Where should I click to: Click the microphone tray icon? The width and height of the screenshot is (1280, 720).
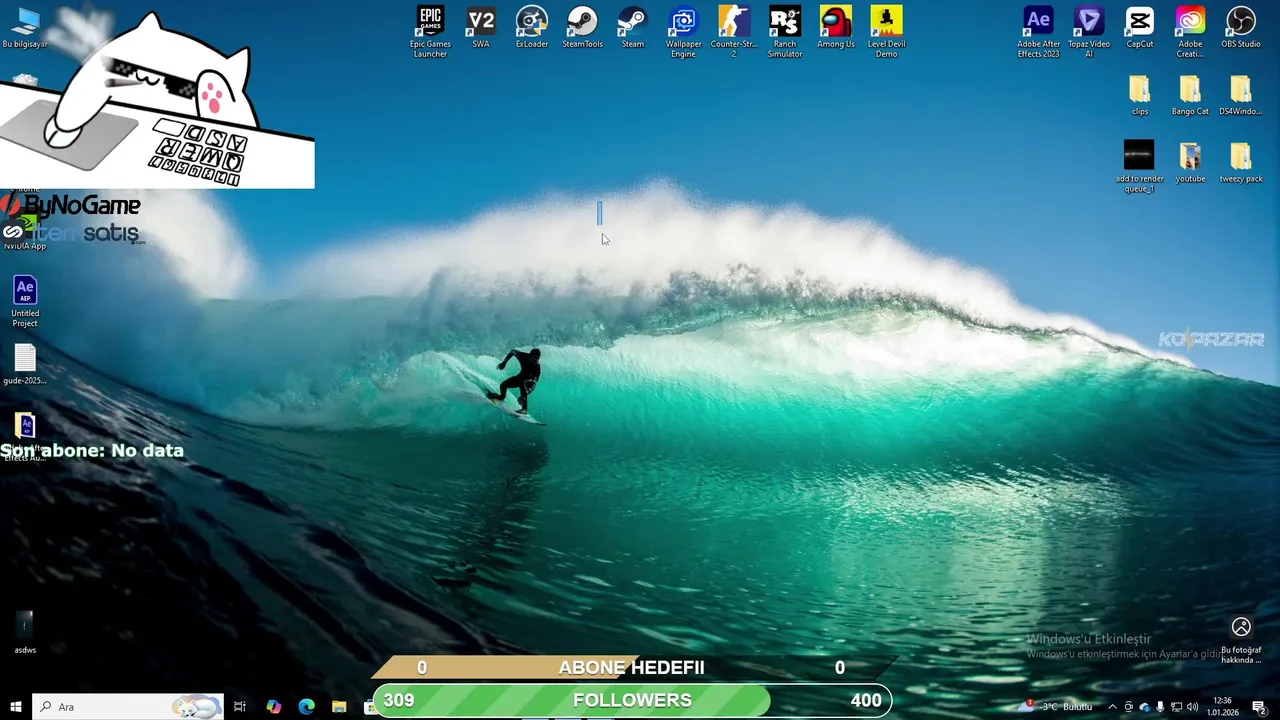[1160, 707]
